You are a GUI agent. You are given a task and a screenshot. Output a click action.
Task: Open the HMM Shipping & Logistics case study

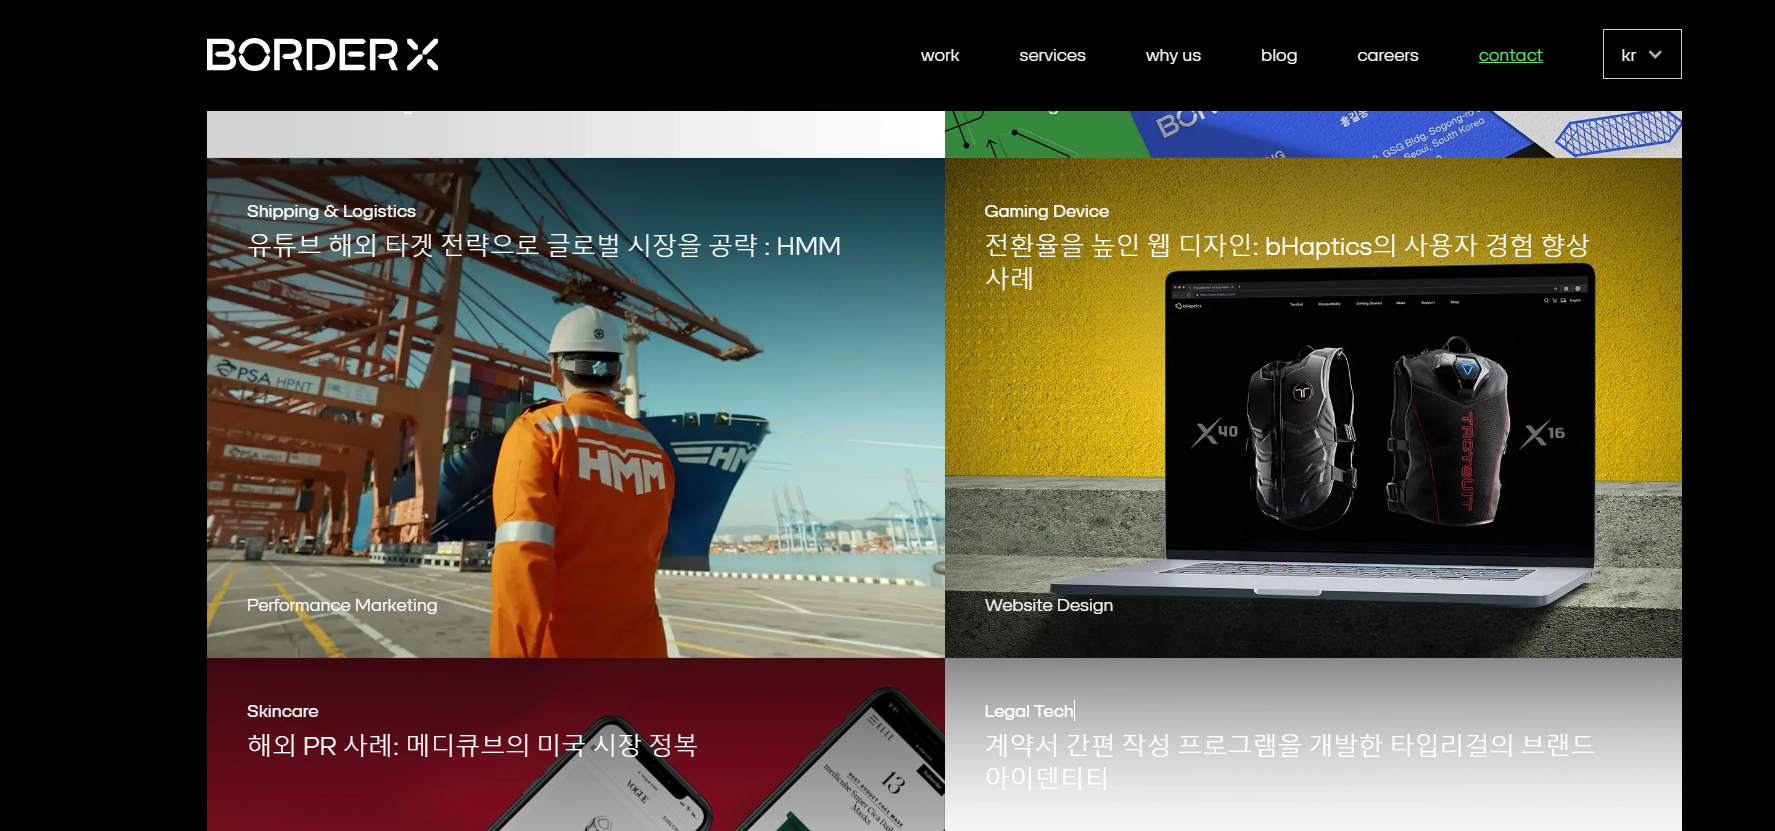click(x=576, y=408)
